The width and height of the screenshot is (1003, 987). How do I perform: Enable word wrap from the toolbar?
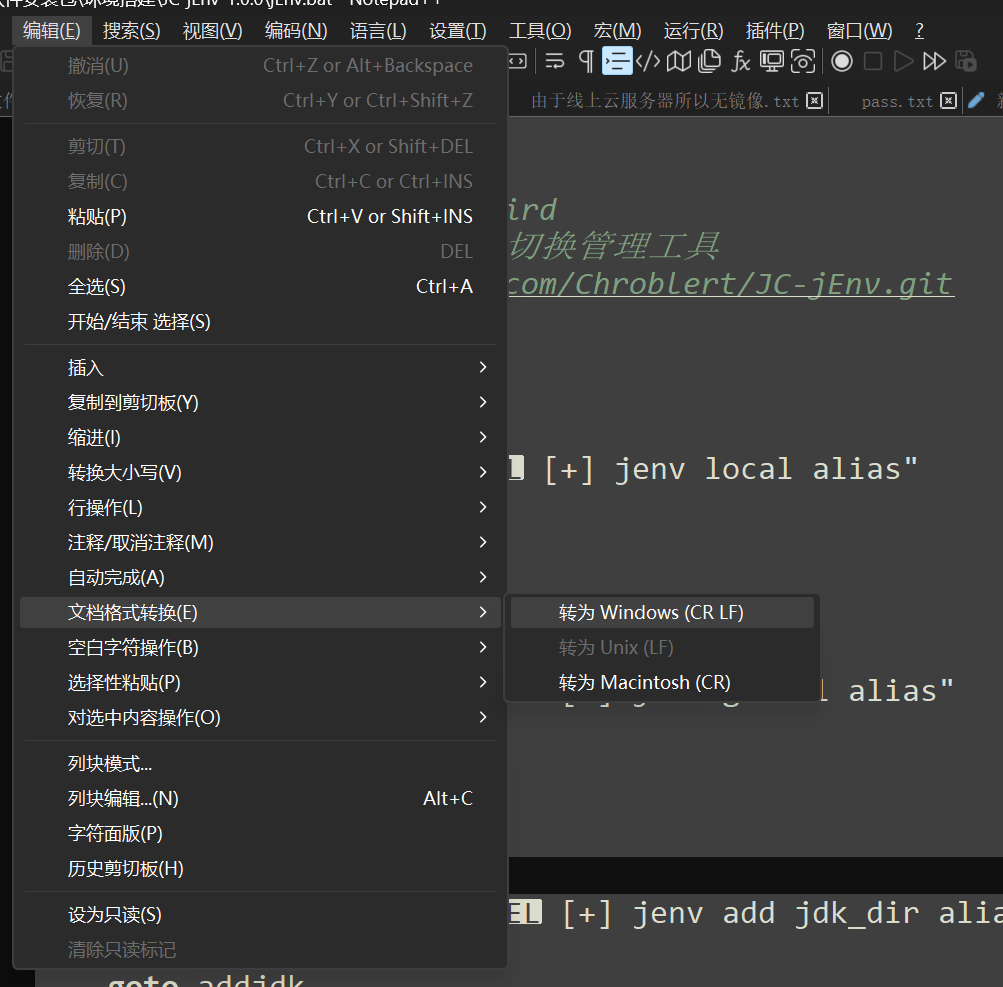(553, 61)
